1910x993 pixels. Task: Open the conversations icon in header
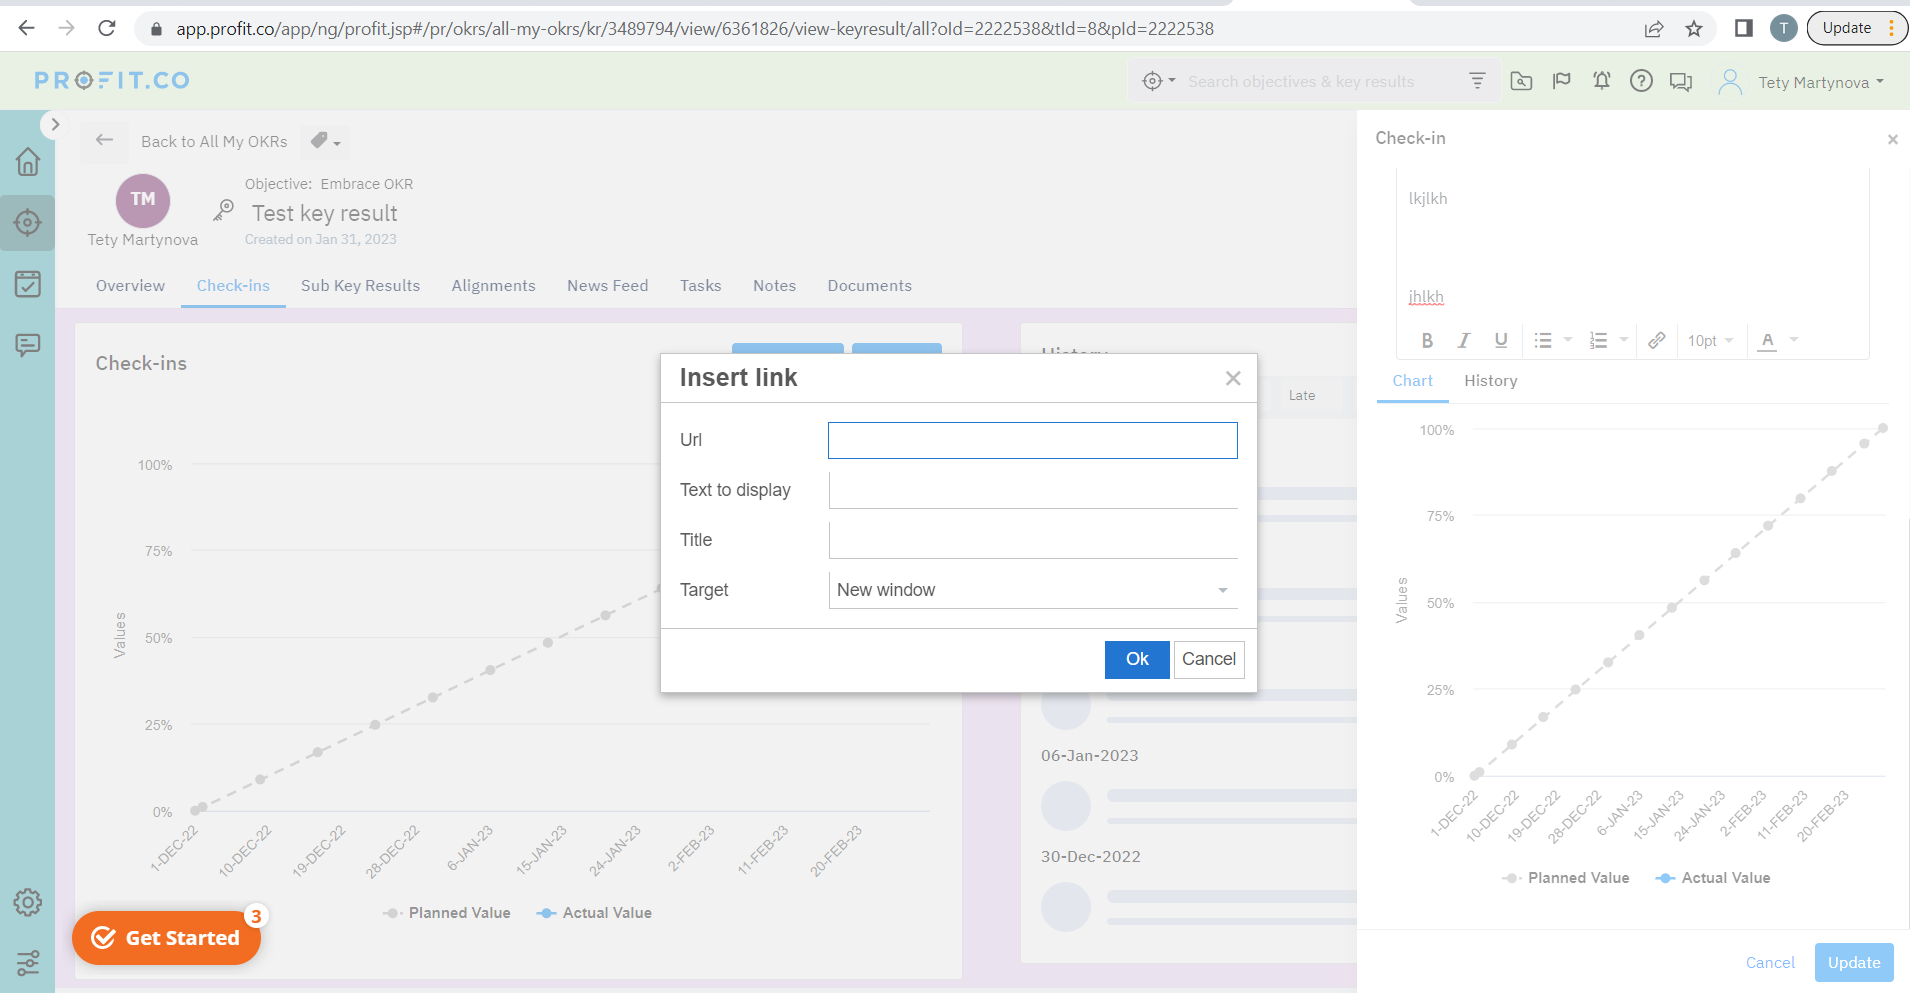[1681, 82]
